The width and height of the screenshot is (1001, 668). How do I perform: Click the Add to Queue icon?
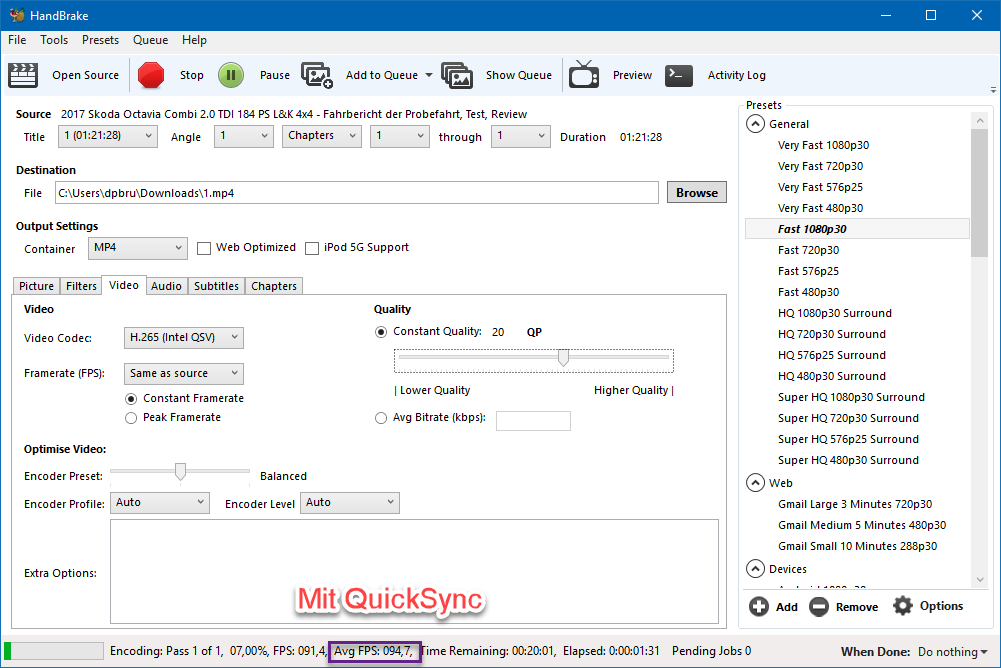point(317,75)
